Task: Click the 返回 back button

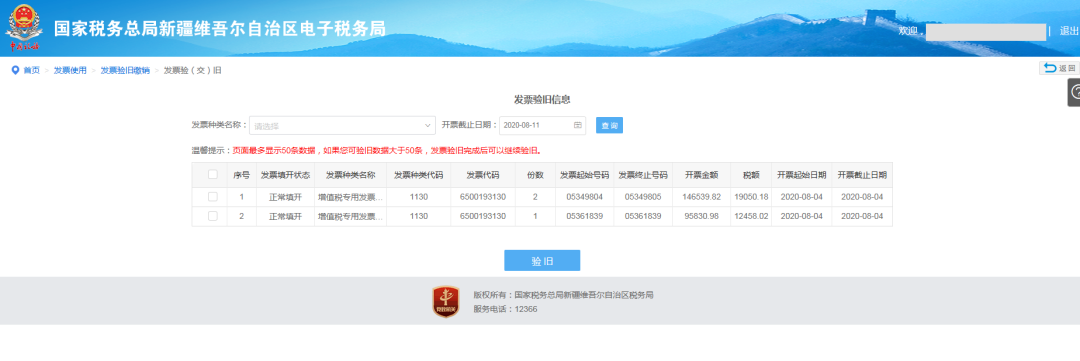Action: click(x=1059, y=68)
